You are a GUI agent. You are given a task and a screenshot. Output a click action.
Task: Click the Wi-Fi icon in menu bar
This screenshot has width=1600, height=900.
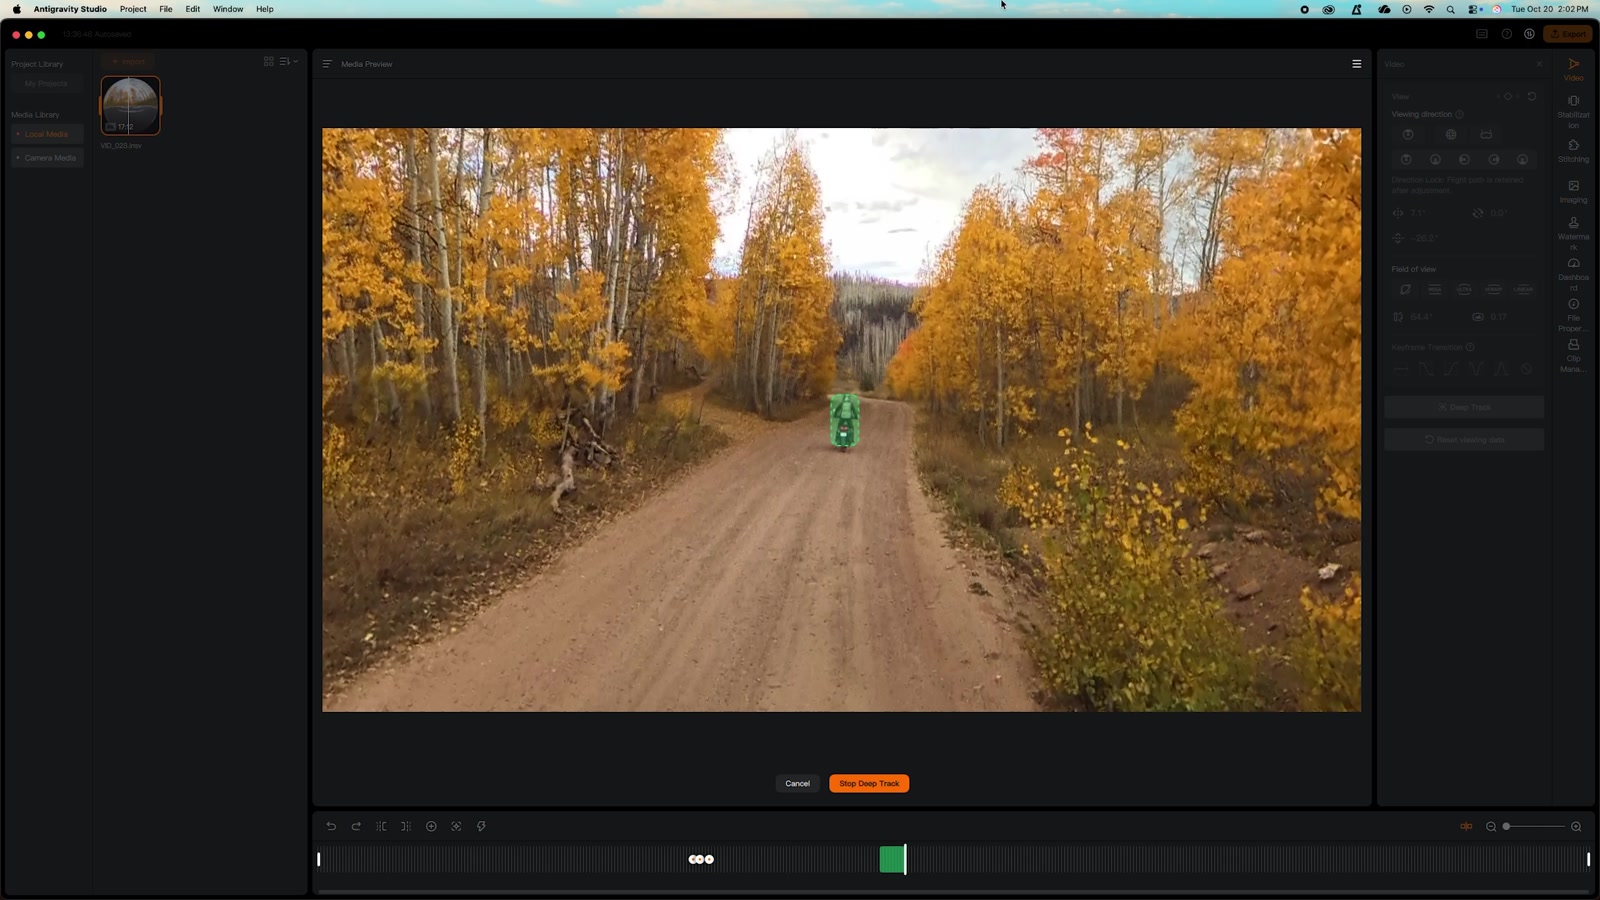click(x=1429, y=9)
